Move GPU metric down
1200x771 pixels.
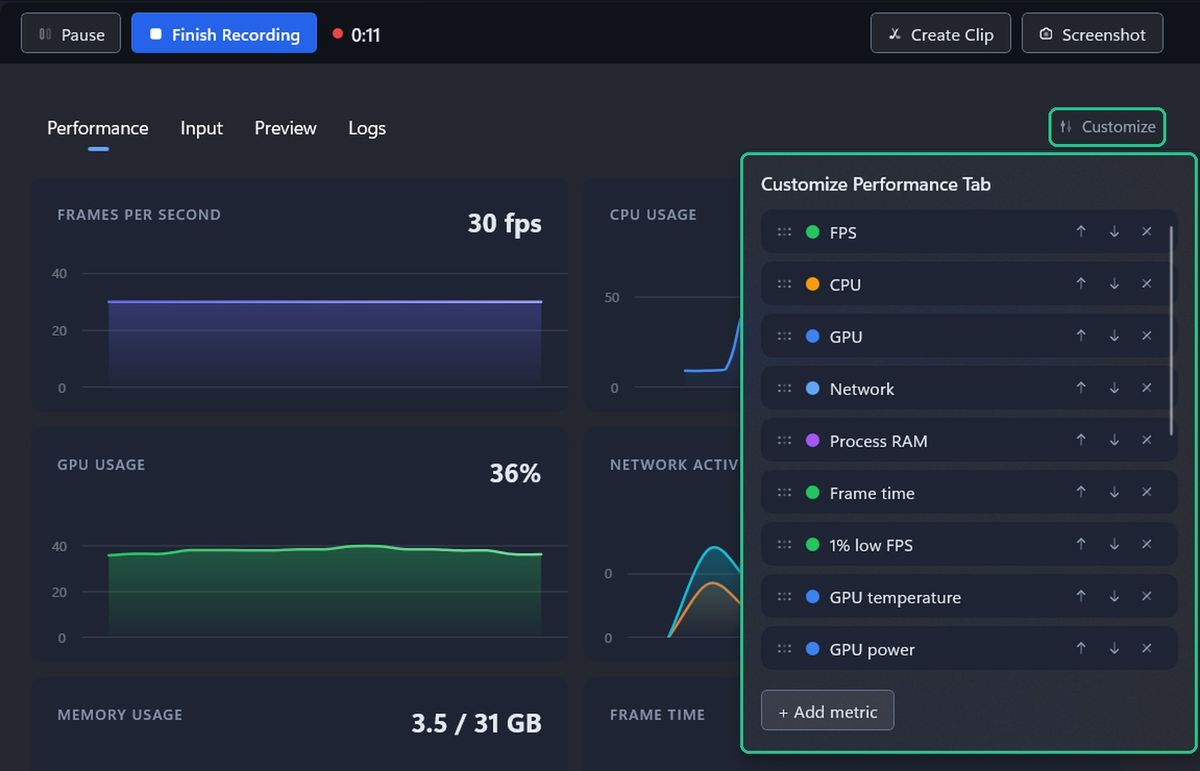pyautogui.click(x=1114, y=336)
